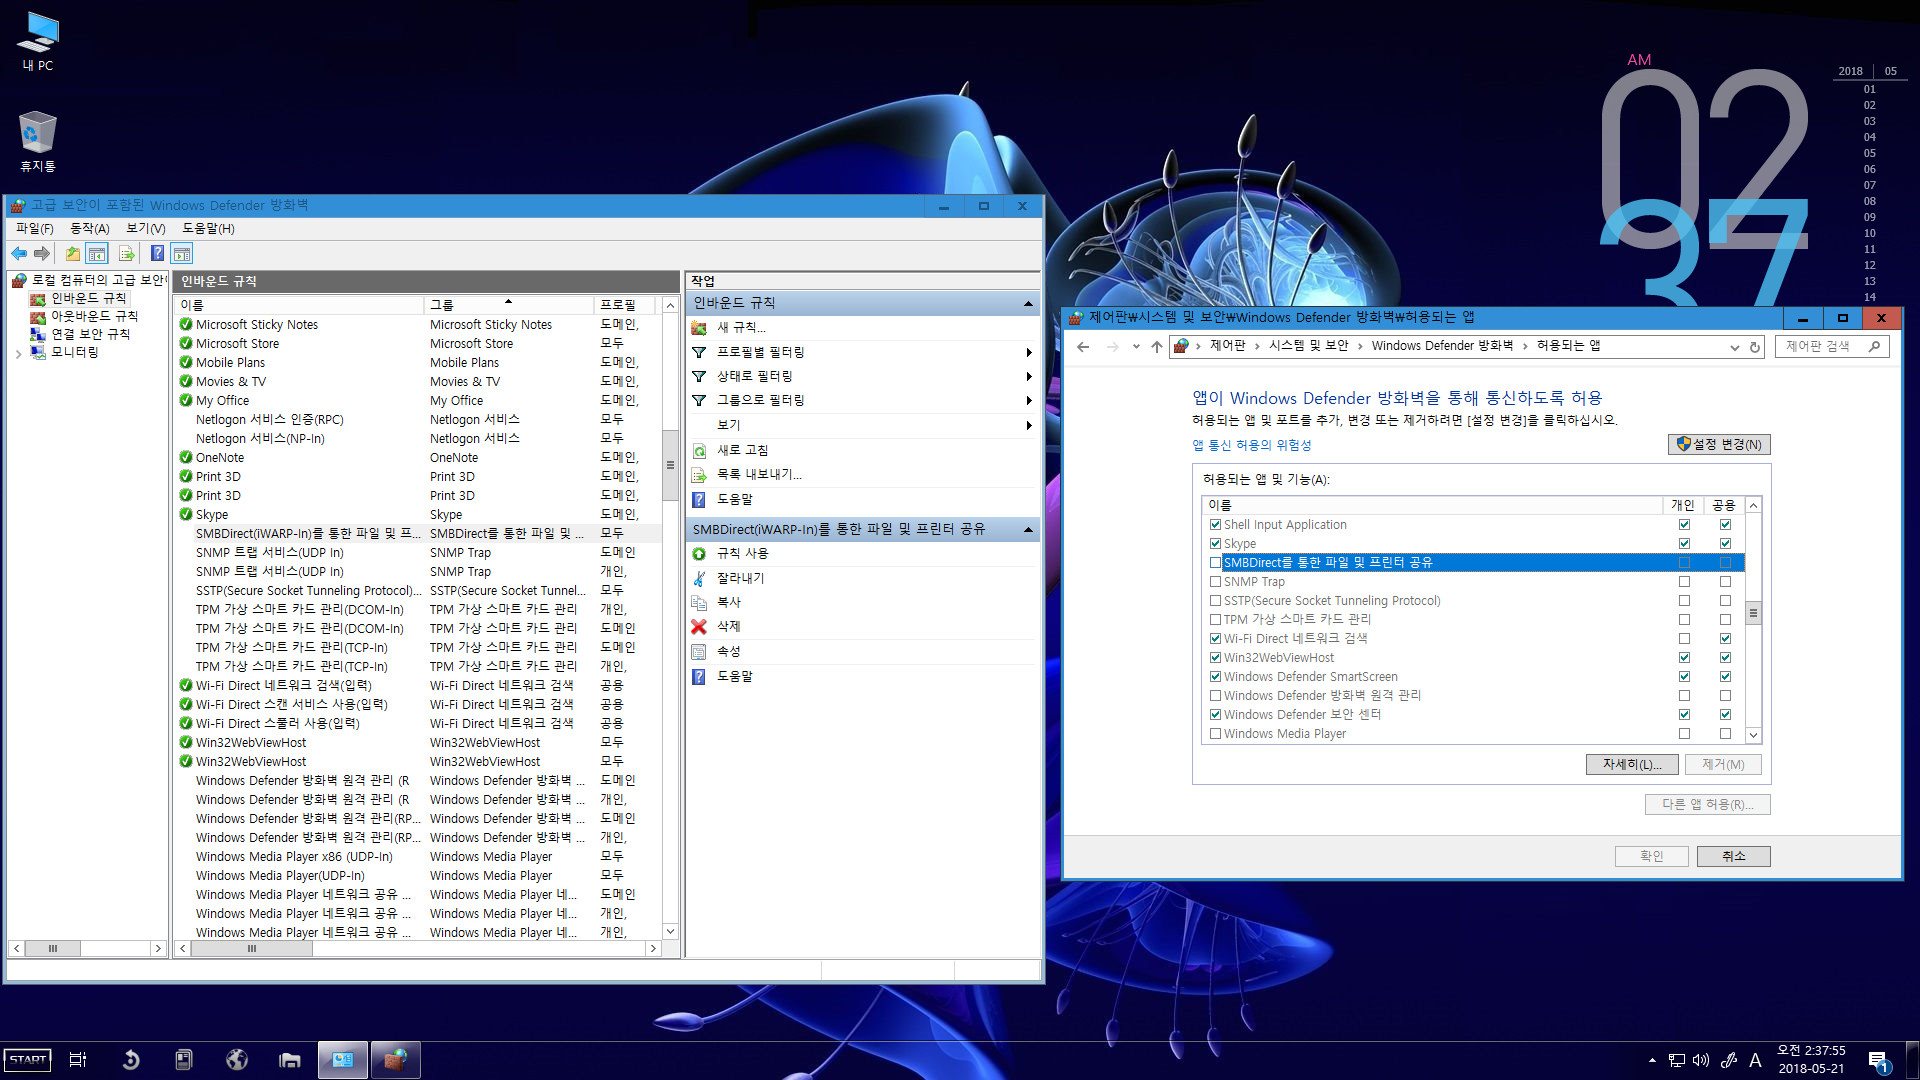1920x1080 pixels.
Task: Select 연결 보안 규칙 tree node
Action: [90, 334]
